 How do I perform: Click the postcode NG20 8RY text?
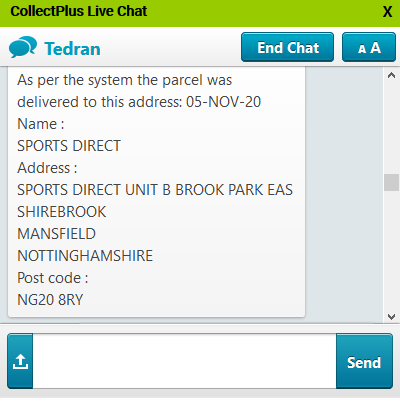coord(50,300)
